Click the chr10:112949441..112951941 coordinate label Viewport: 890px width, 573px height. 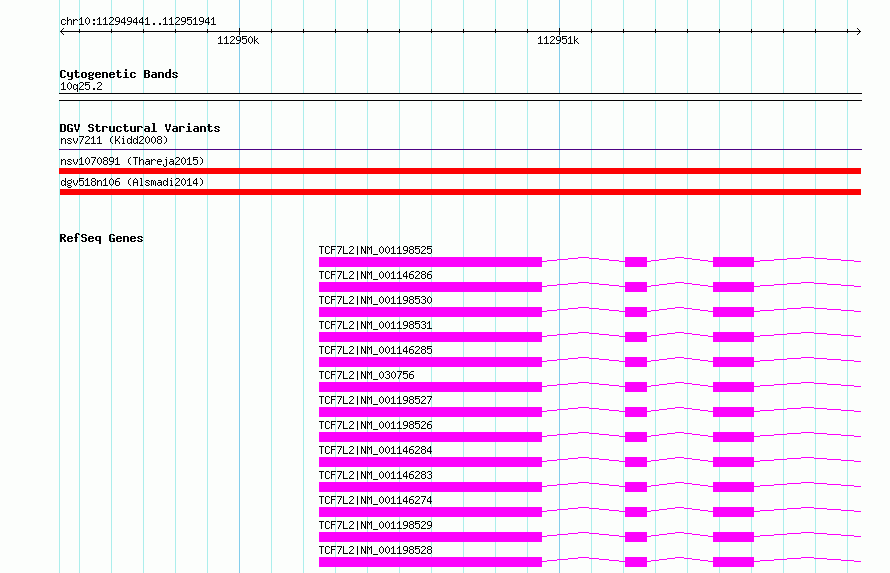coord(138,22)
